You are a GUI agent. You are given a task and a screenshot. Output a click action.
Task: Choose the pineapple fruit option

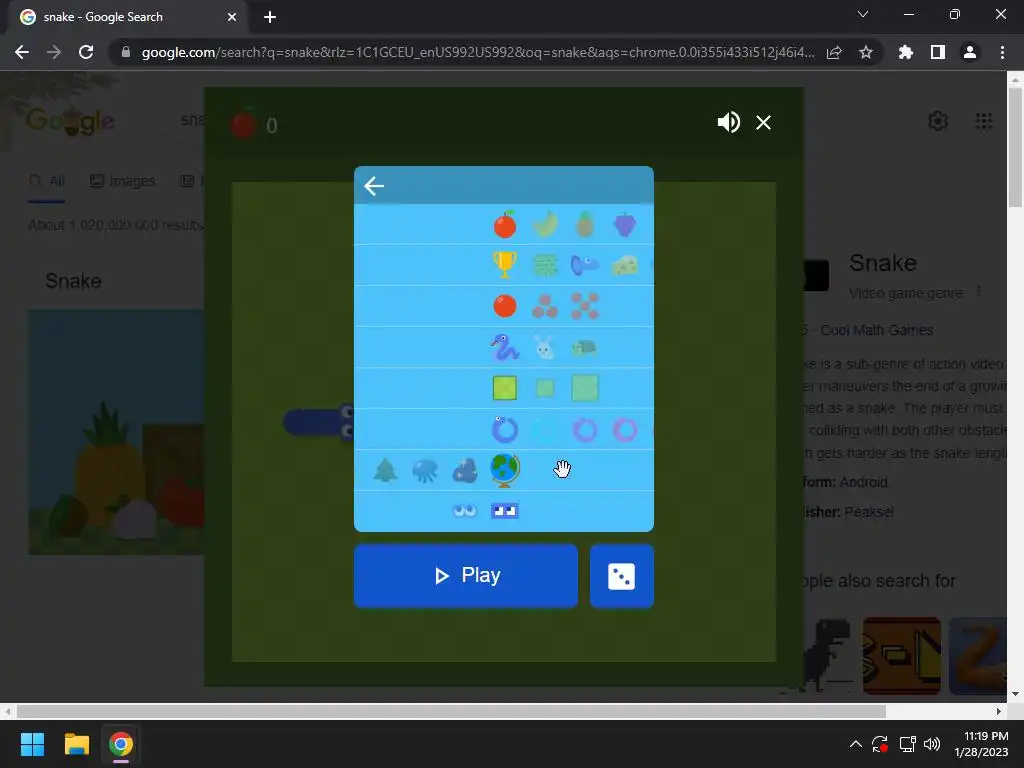[x=585, y=225]
